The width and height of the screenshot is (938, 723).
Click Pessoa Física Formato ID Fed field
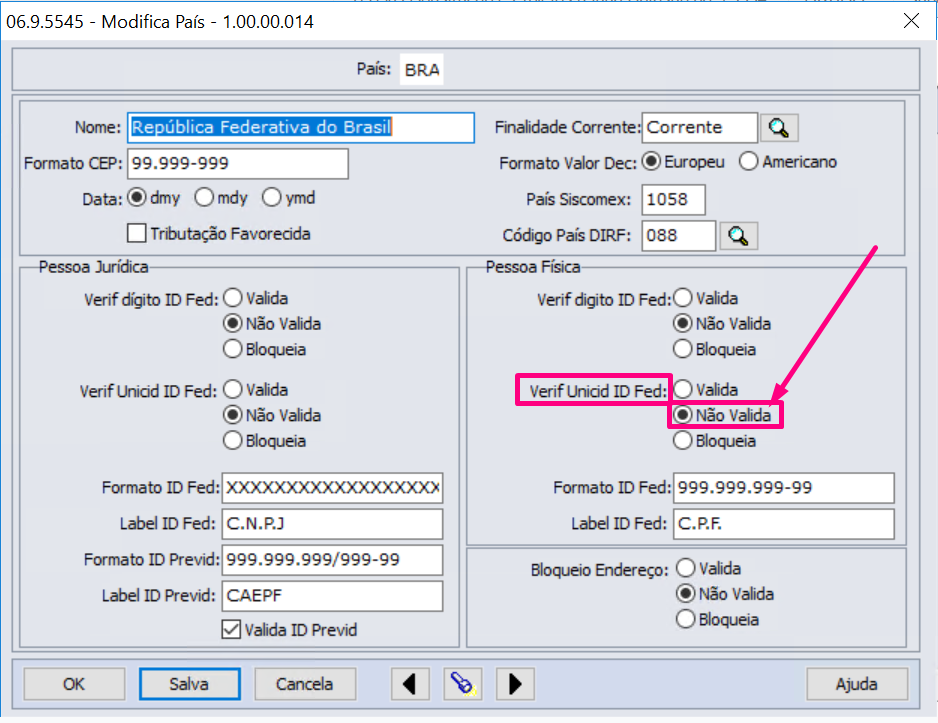tap(784, 488)
